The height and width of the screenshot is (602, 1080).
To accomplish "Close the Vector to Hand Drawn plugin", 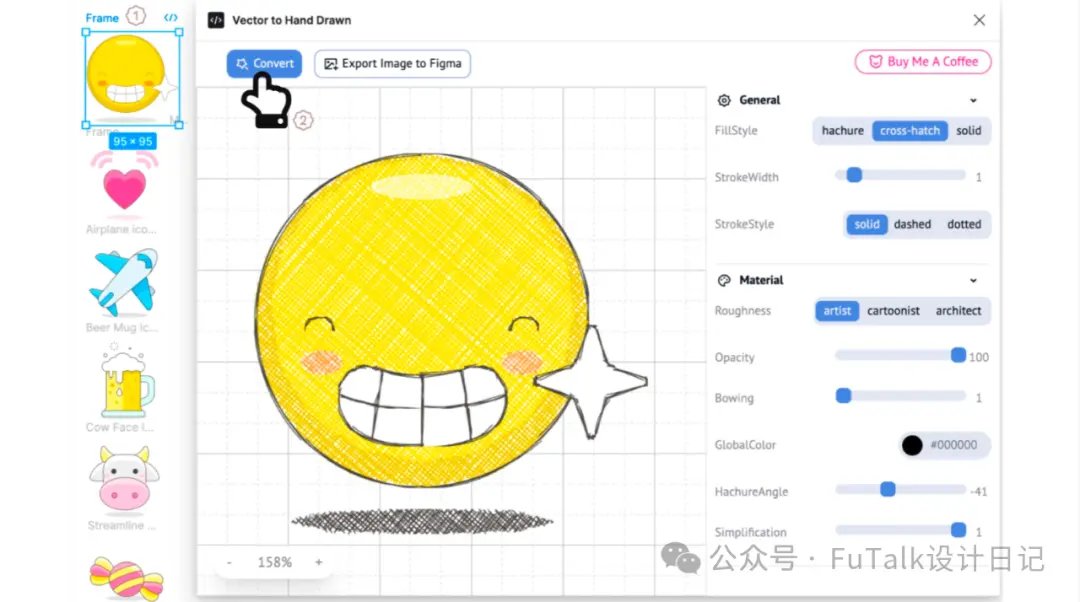I will pos(979,20).
